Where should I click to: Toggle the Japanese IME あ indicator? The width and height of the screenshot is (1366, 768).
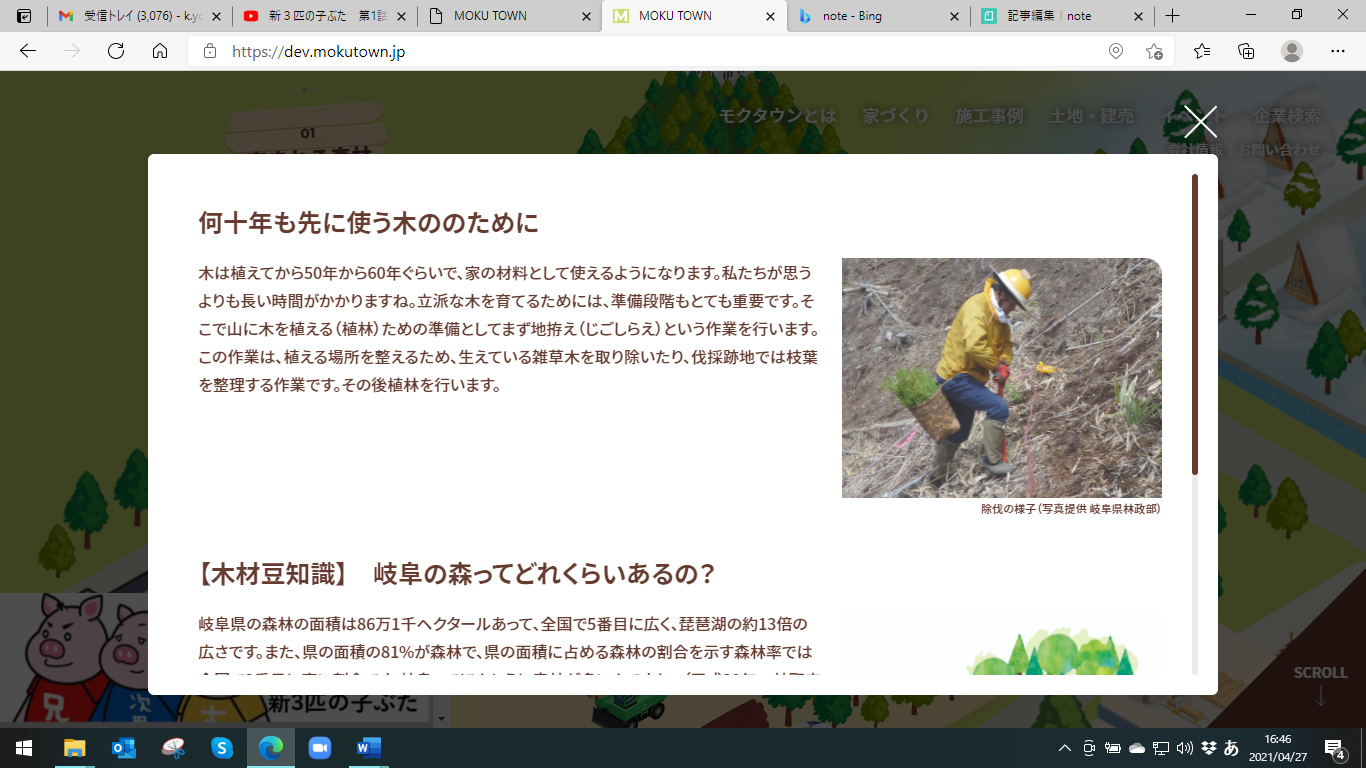coord(1232,748)
